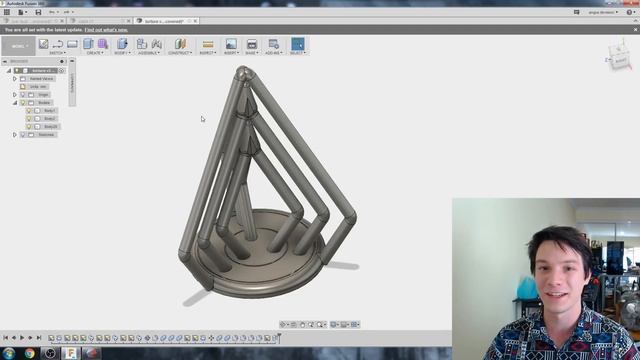Expand the Sketches folder

[15, 135]
